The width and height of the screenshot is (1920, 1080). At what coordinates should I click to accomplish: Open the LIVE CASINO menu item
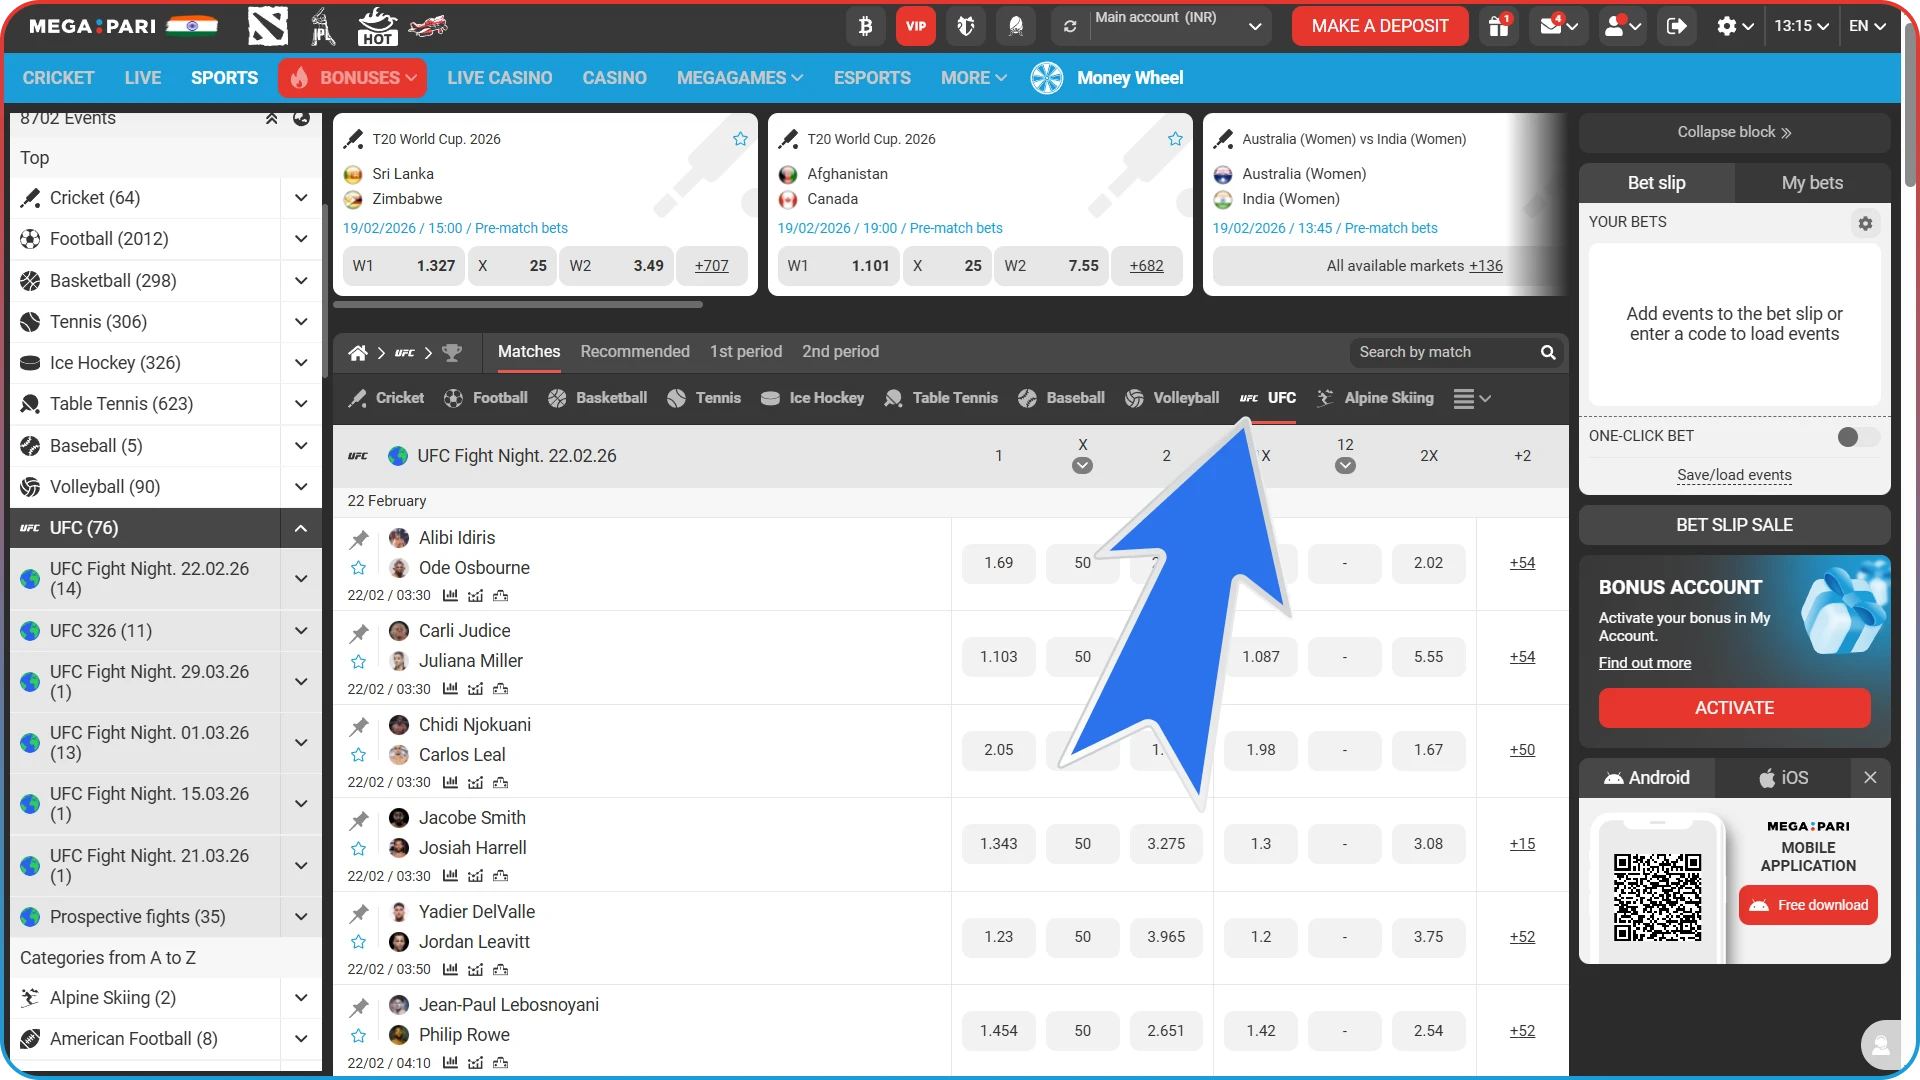tap(500, 77)
